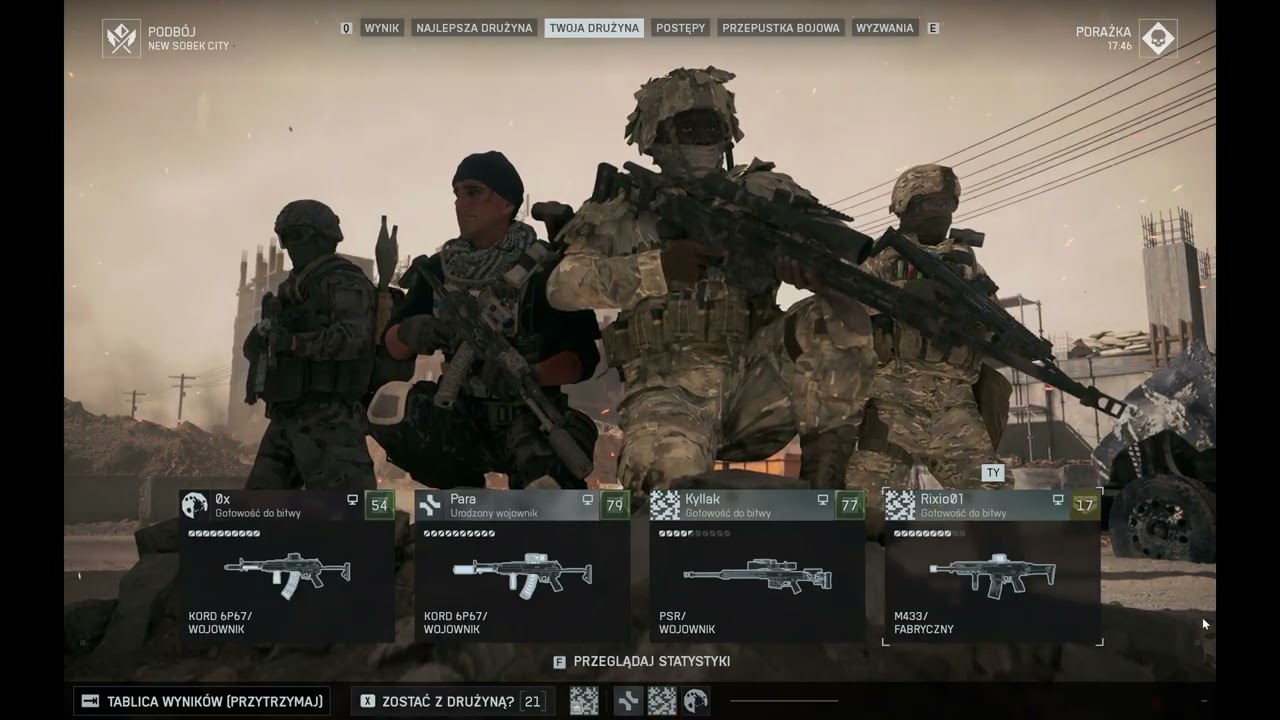Click third squad member icon in bottom bar
1280x720 pixels.
point(662,701)
